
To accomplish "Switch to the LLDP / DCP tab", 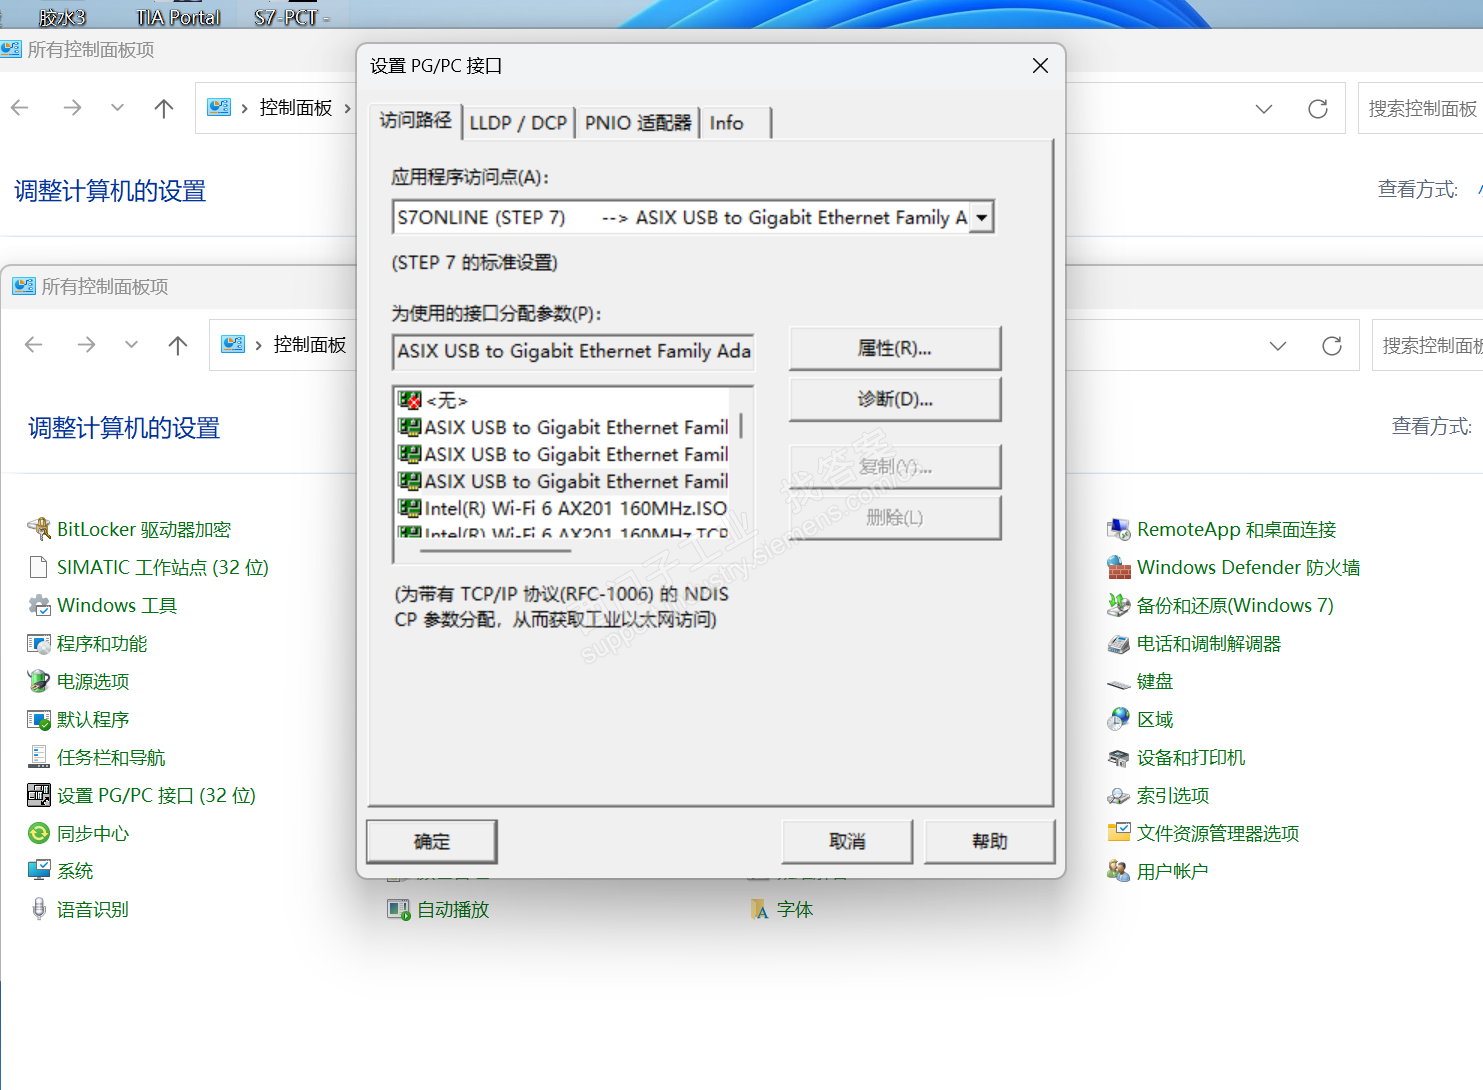I will pyautogui.click(x=518, y=123).
